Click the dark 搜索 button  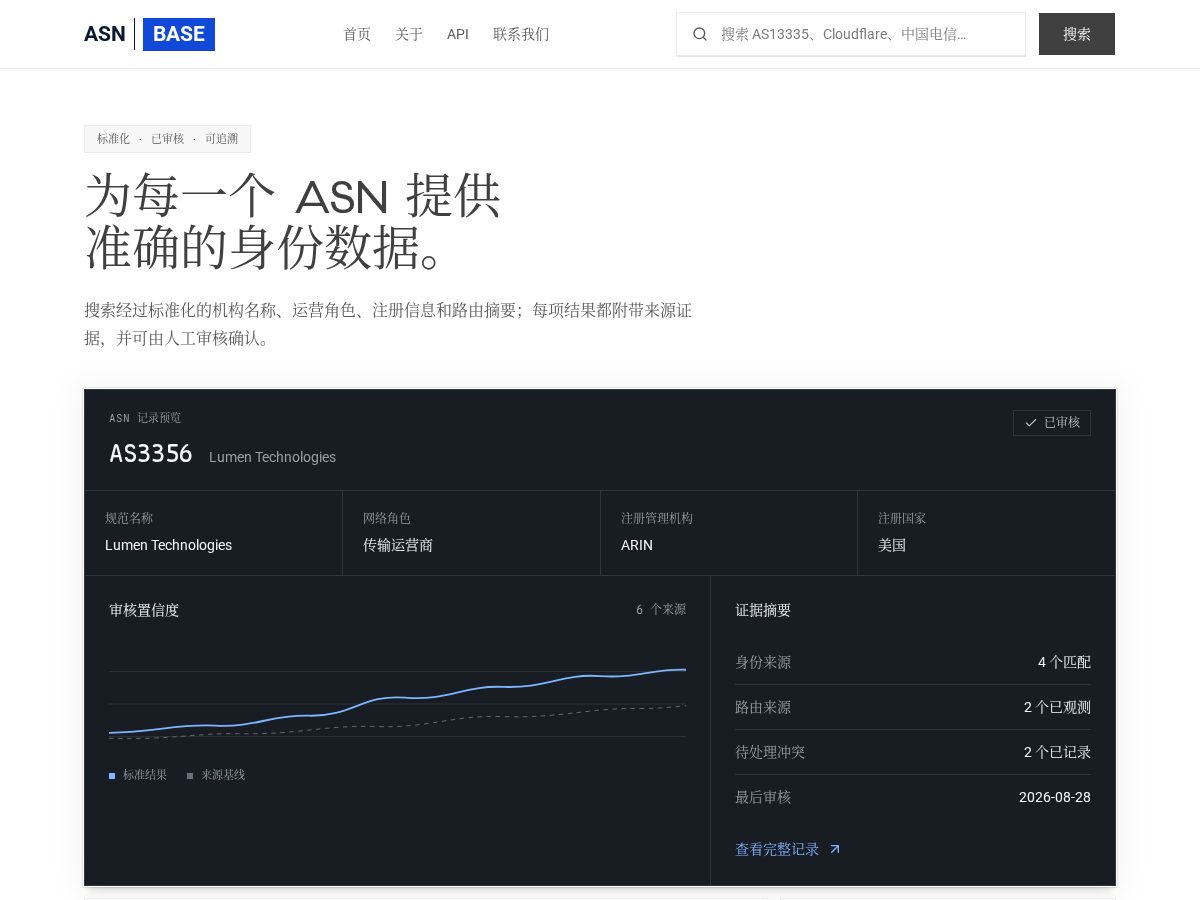pyautogui.click(x=1077, y=34)
